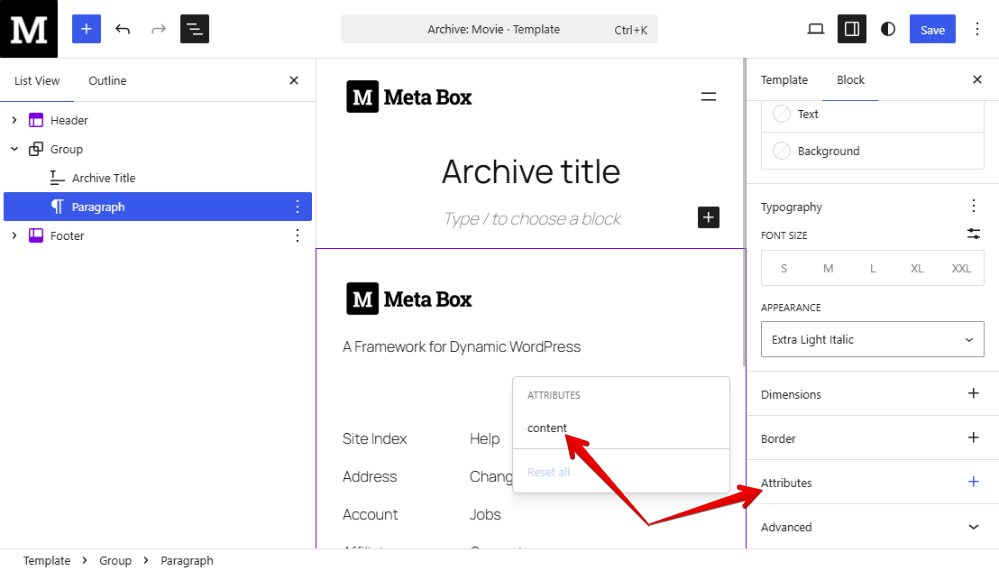Click the footer Meta Box logo
The image size is (999, 571).
(409, 299)
